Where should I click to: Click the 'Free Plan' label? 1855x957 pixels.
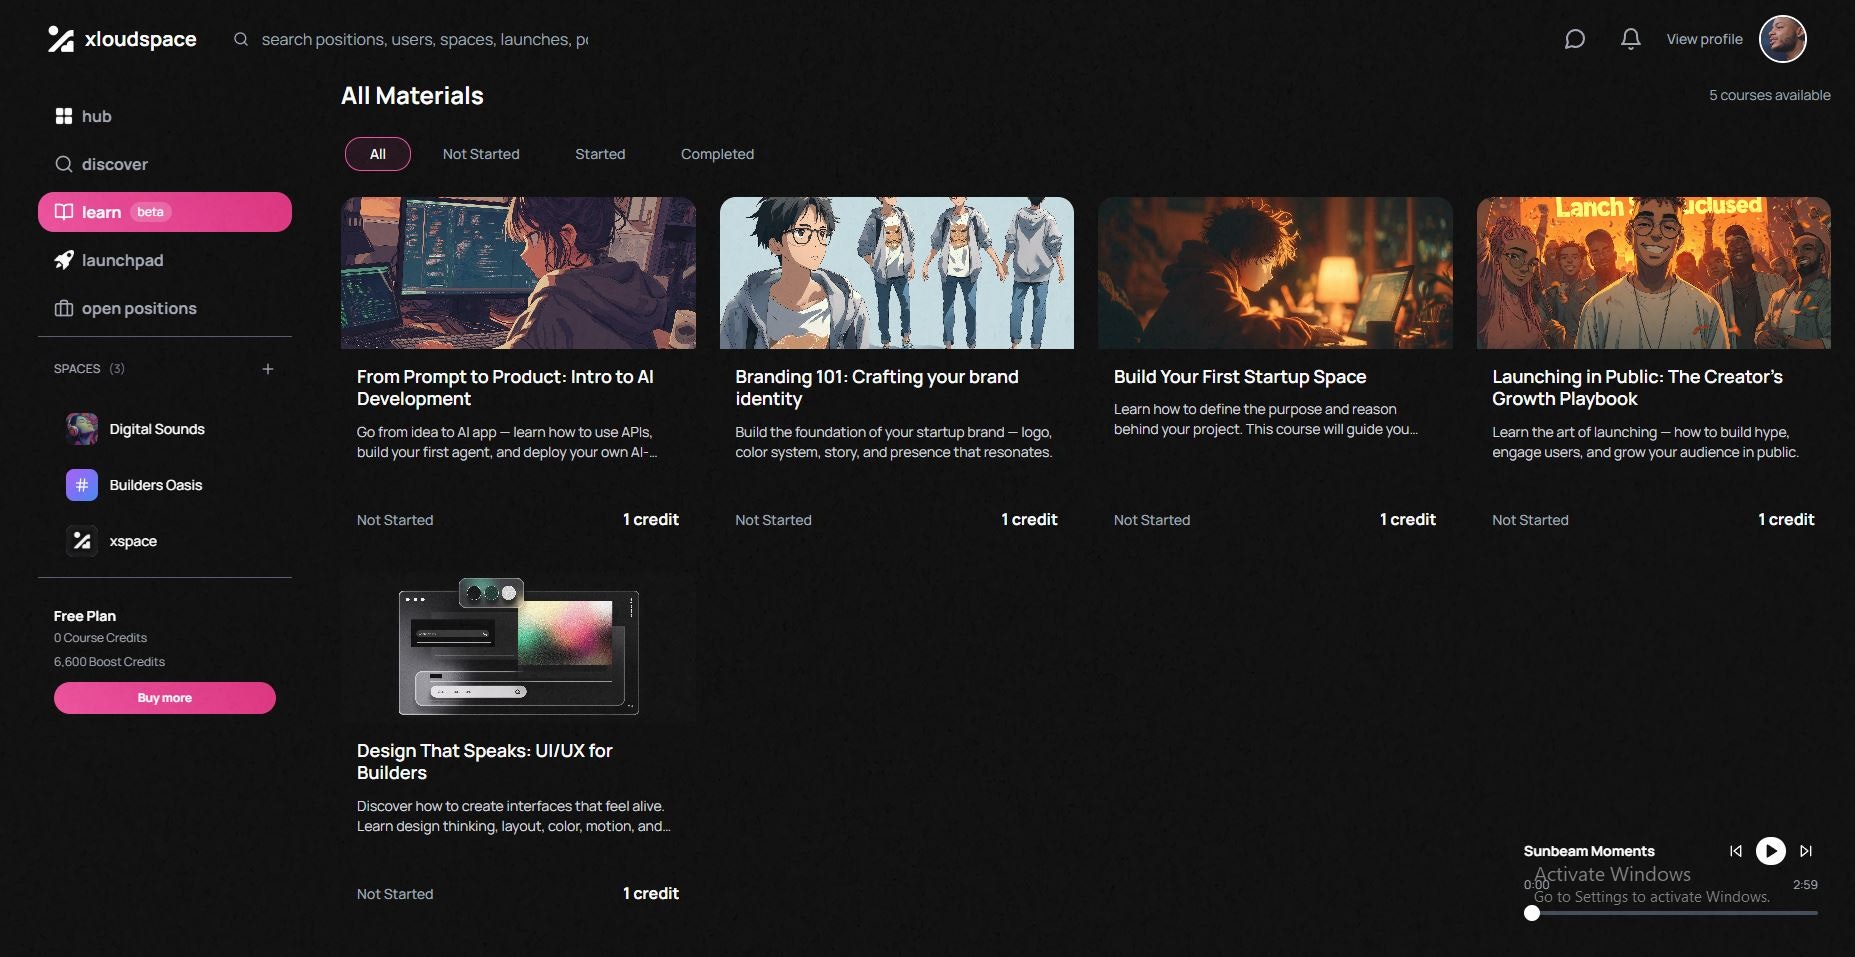pyautogui.click(x=85, y=616)
